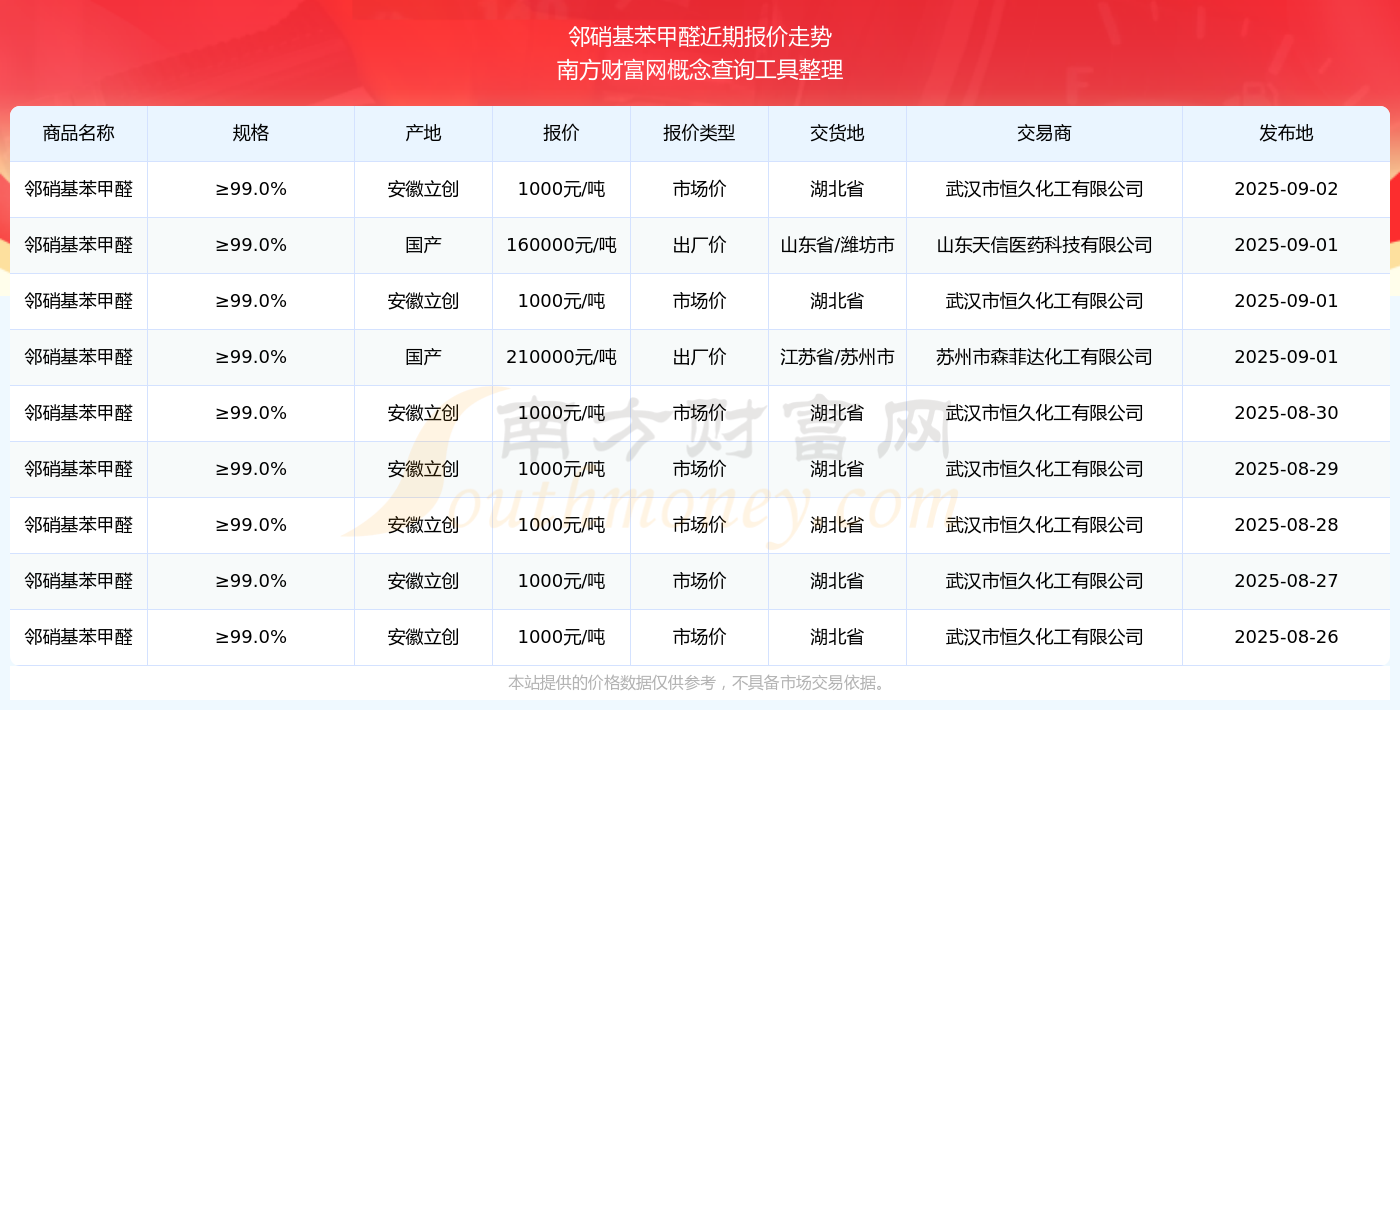Select the title 邻硝基苯甲醛近期报价走势
This screenshot has width=1400, height=1205.
pos(700,37)
